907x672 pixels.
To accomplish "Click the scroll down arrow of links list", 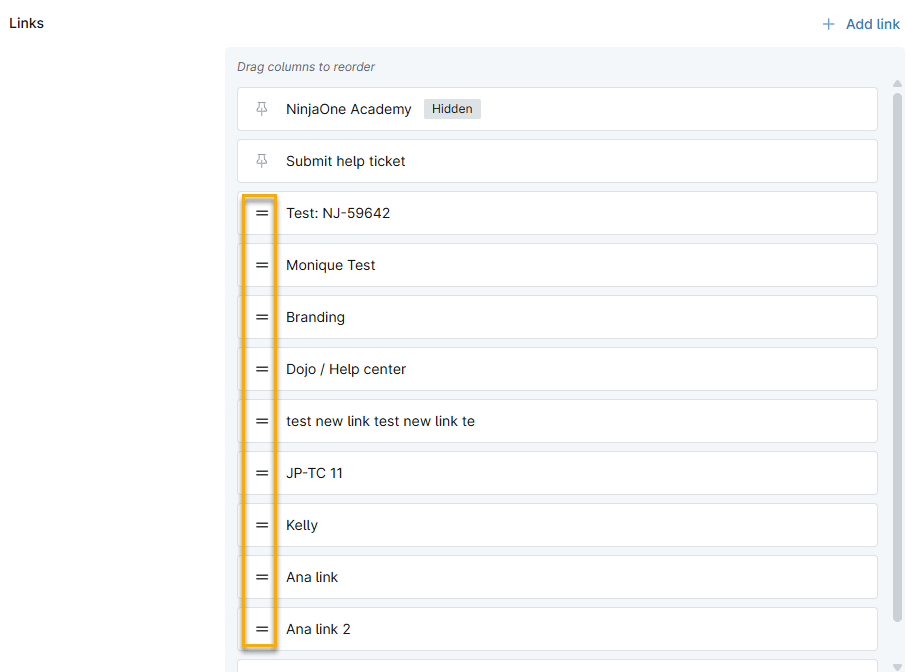I will click(897, 664).
